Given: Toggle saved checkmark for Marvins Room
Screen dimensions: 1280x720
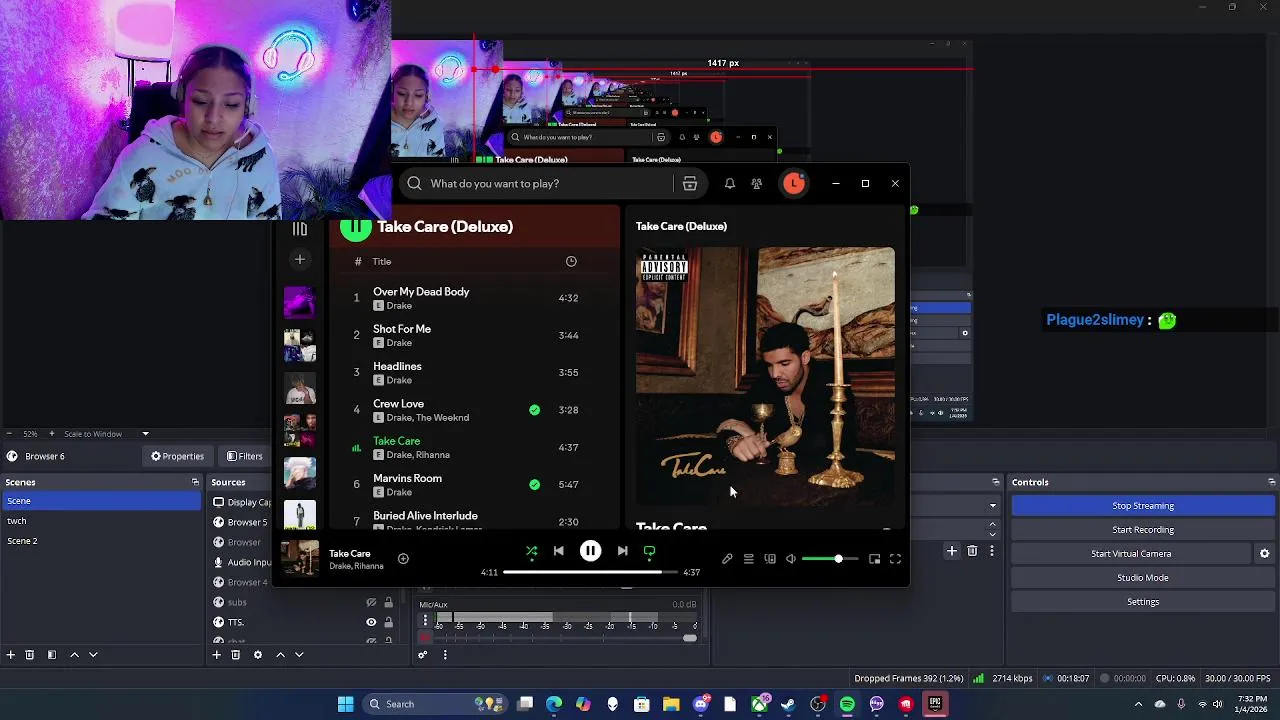Looking at the screenshot, I should (534, 485).
